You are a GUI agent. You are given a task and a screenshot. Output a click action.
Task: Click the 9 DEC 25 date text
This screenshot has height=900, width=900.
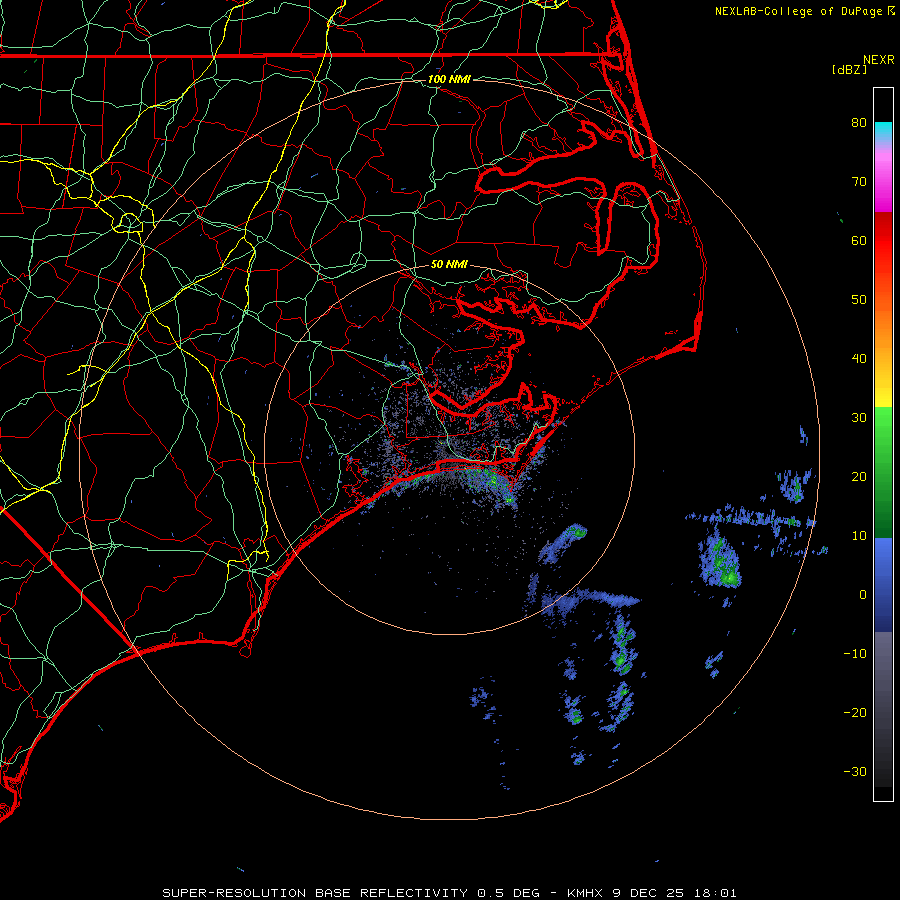[x=647, y=893]
